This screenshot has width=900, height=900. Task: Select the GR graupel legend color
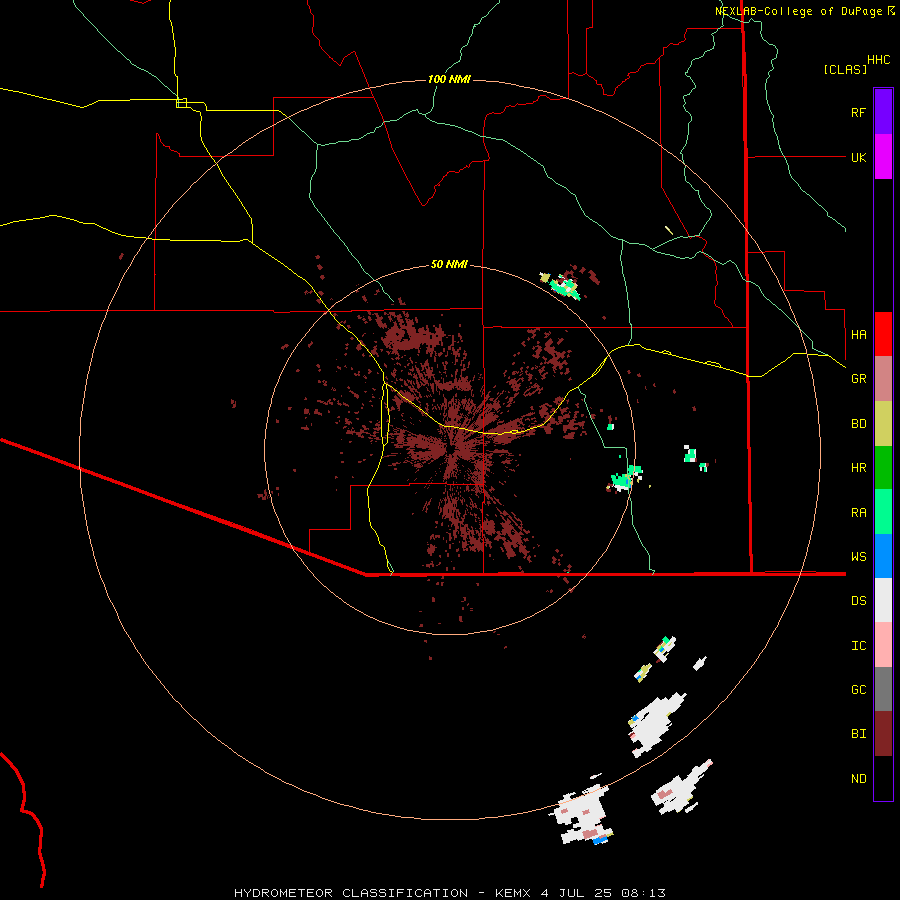click(x=883, y=379)
